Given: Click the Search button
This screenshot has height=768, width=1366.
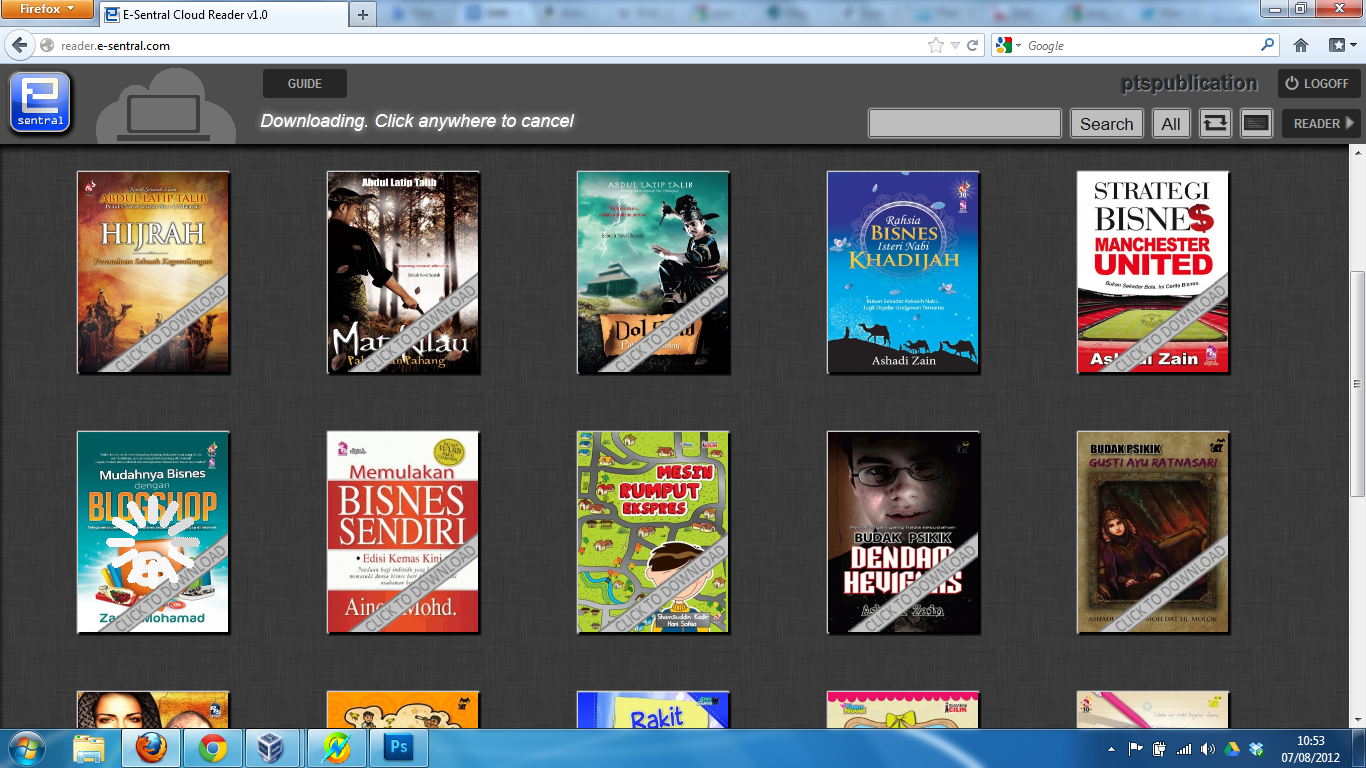Looking at the screenshot, I should (x=1106, y=124).
